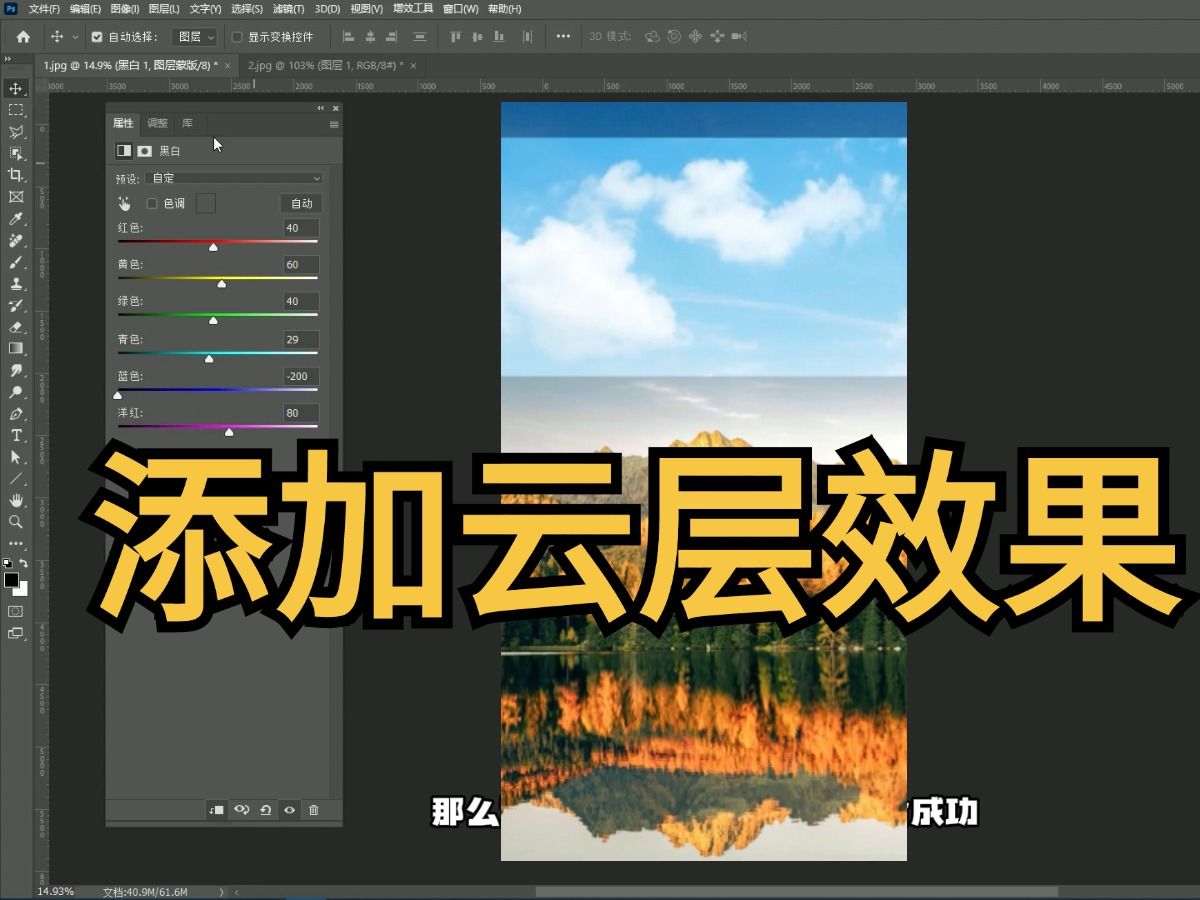Open the 预设 preset dropdown
This screenshot has width=1200, height=900.
pos(231,178)
